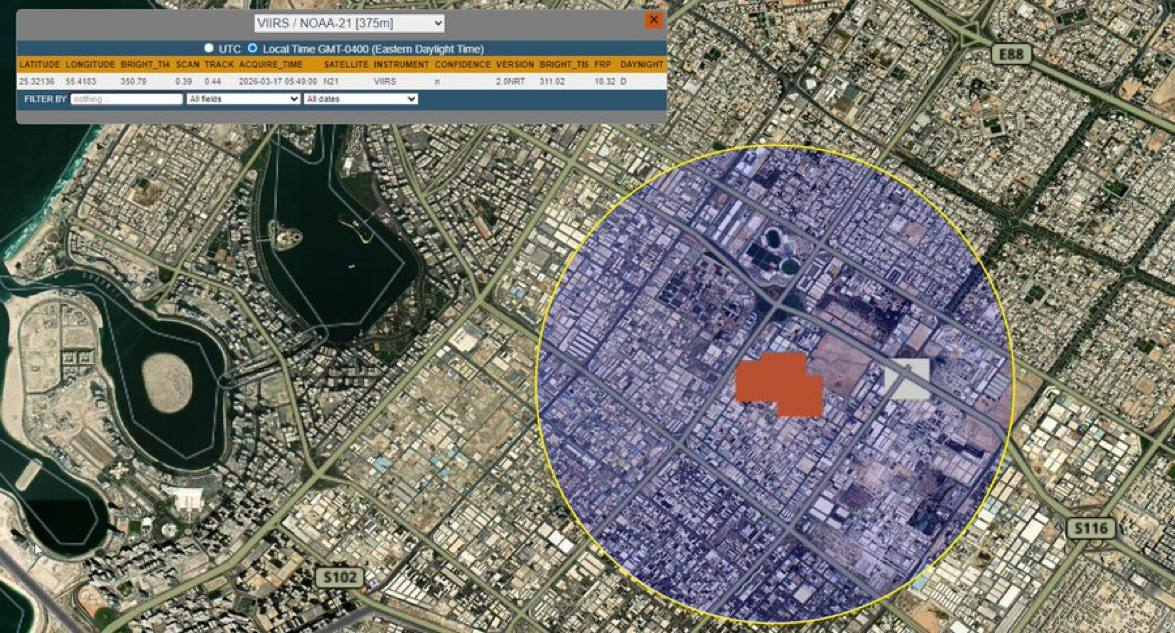Click the FRP column header
The height and width of the screenshot is (633, 1175).
point(602,65)
